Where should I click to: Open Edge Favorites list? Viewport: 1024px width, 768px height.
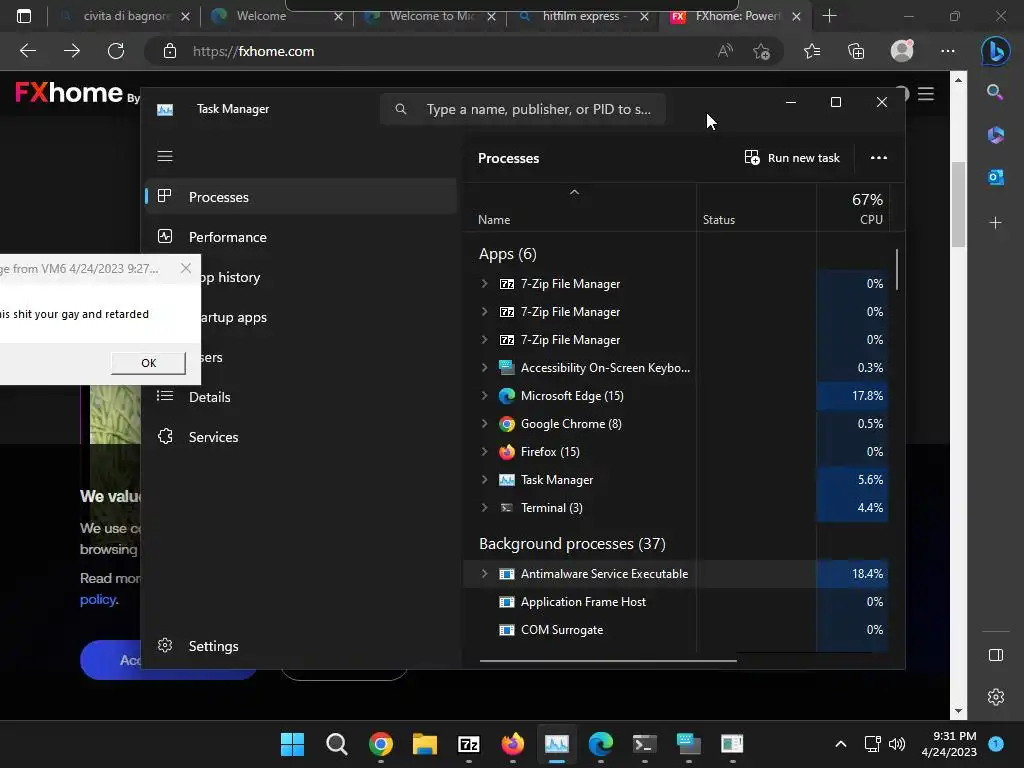coord(812,51)
